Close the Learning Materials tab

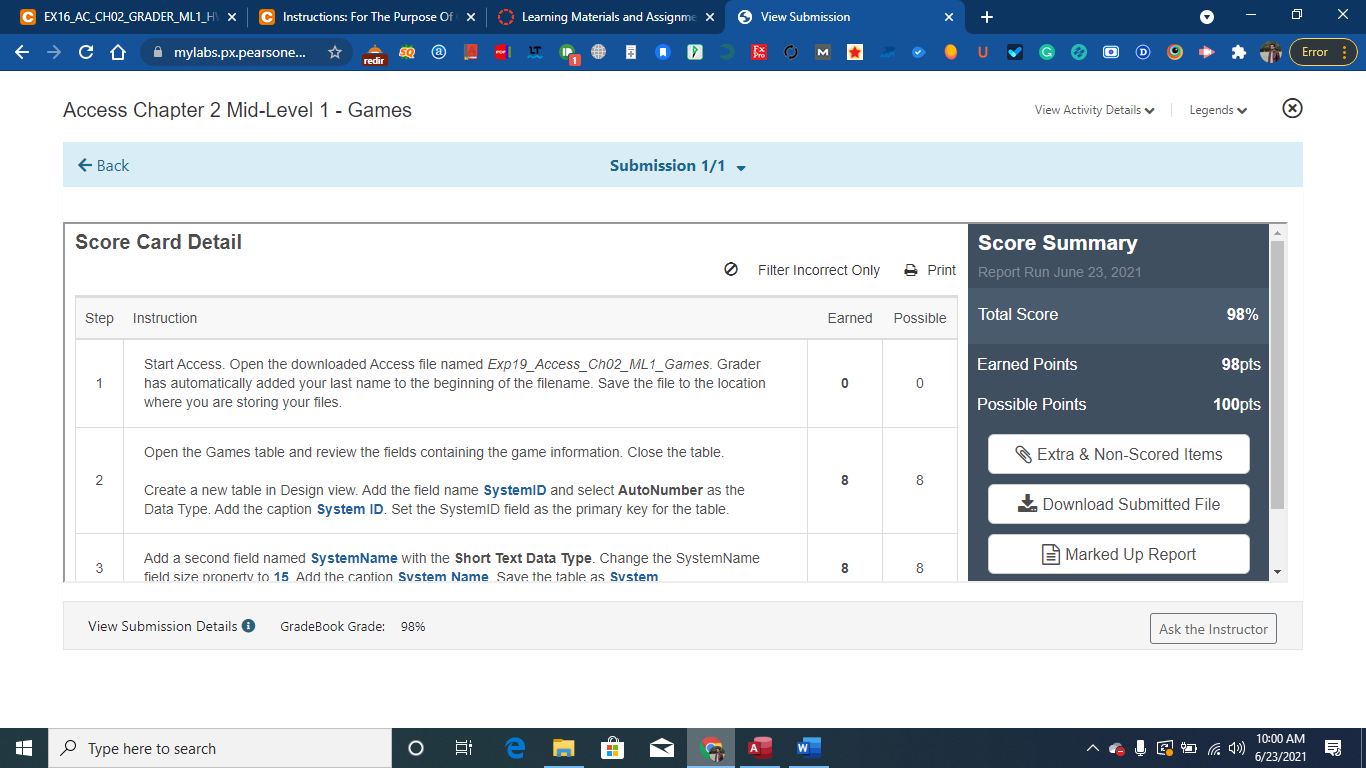(709, 17)
